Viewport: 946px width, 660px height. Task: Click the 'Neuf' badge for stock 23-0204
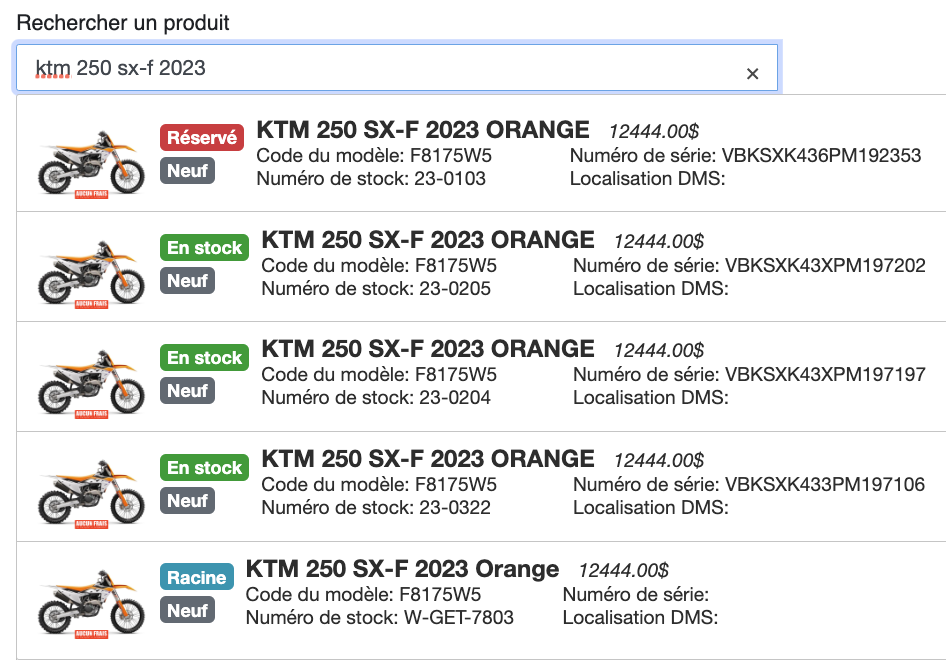click(188, 391)
